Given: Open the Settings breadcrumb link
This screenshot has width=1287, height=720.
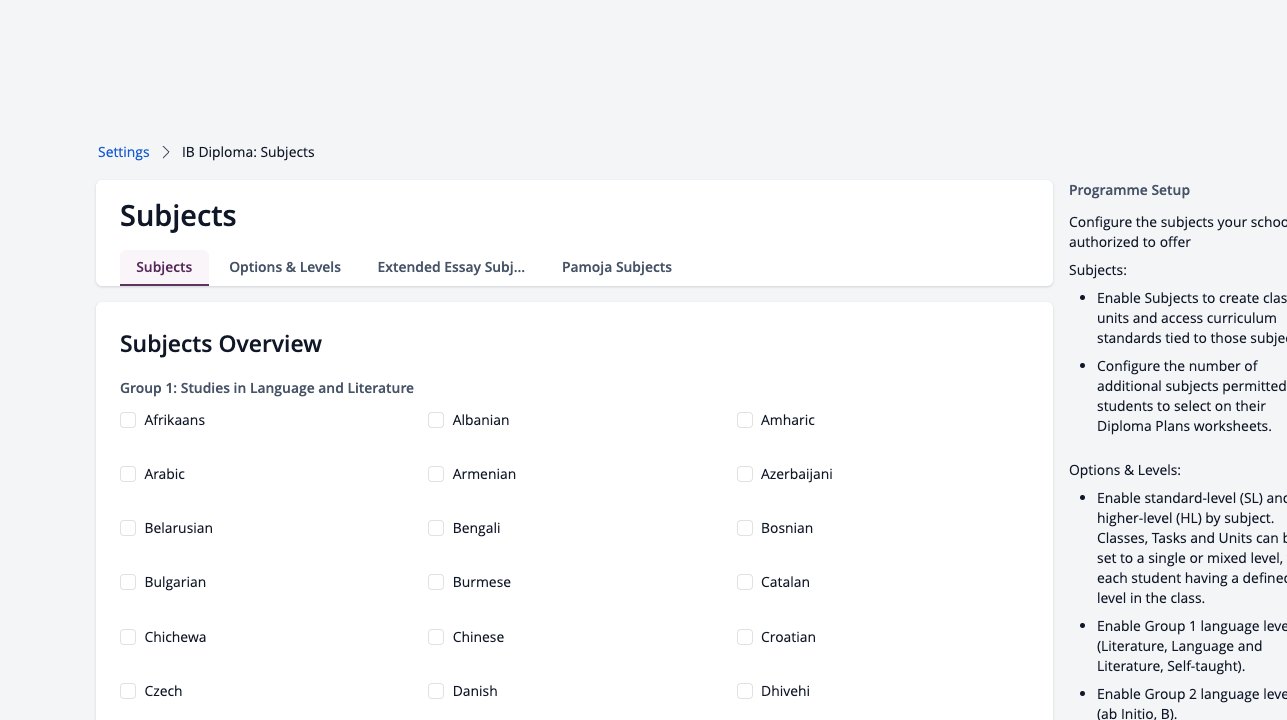Looking at the screenshot, I should tap(123, 152).
